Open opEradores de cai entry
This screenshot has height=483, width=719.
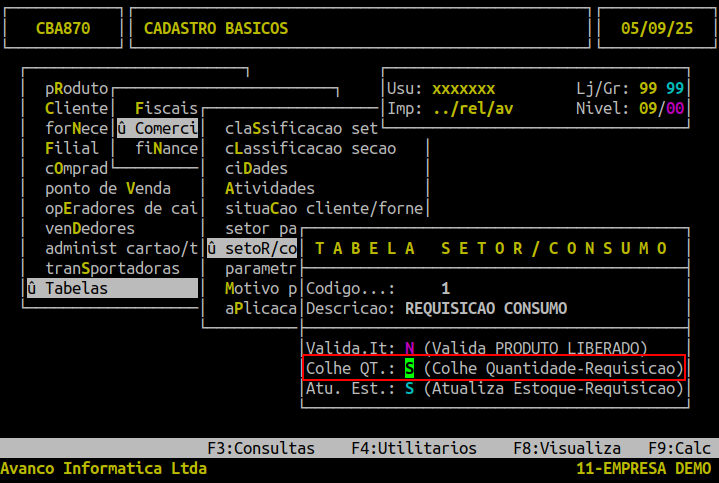pyautogui.click(x=121, y=209)
